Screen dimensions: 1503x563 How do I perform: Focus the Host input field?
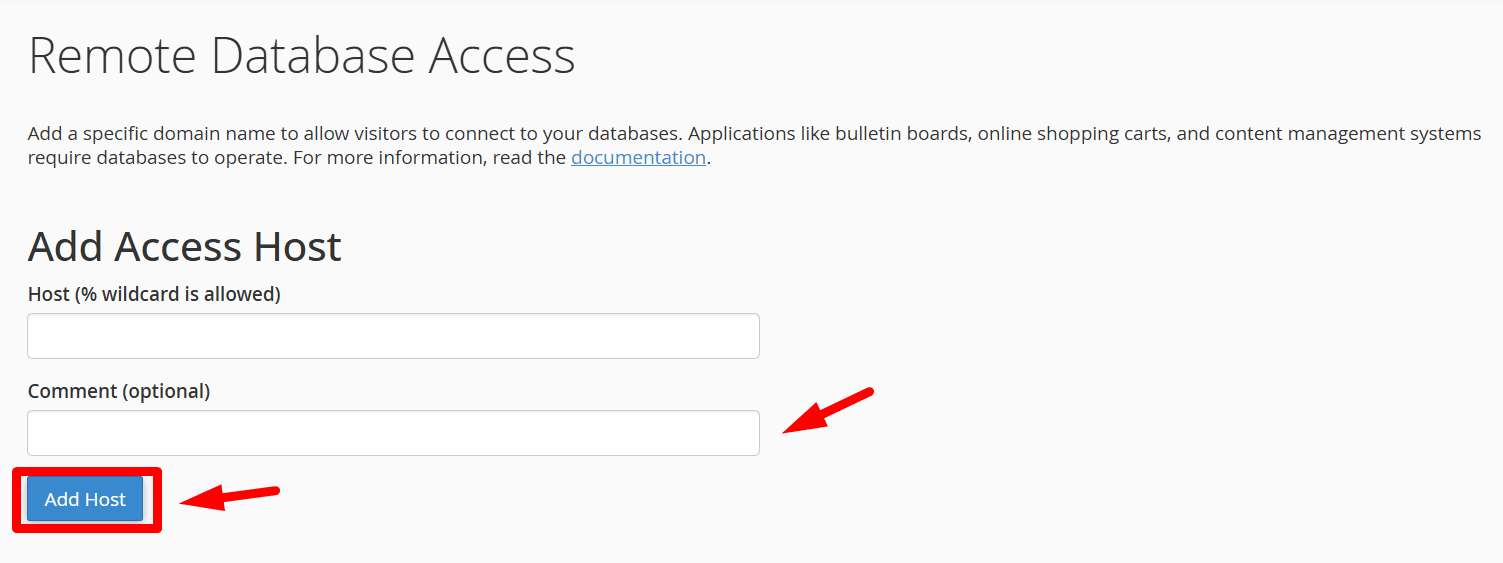pos(393,336)
